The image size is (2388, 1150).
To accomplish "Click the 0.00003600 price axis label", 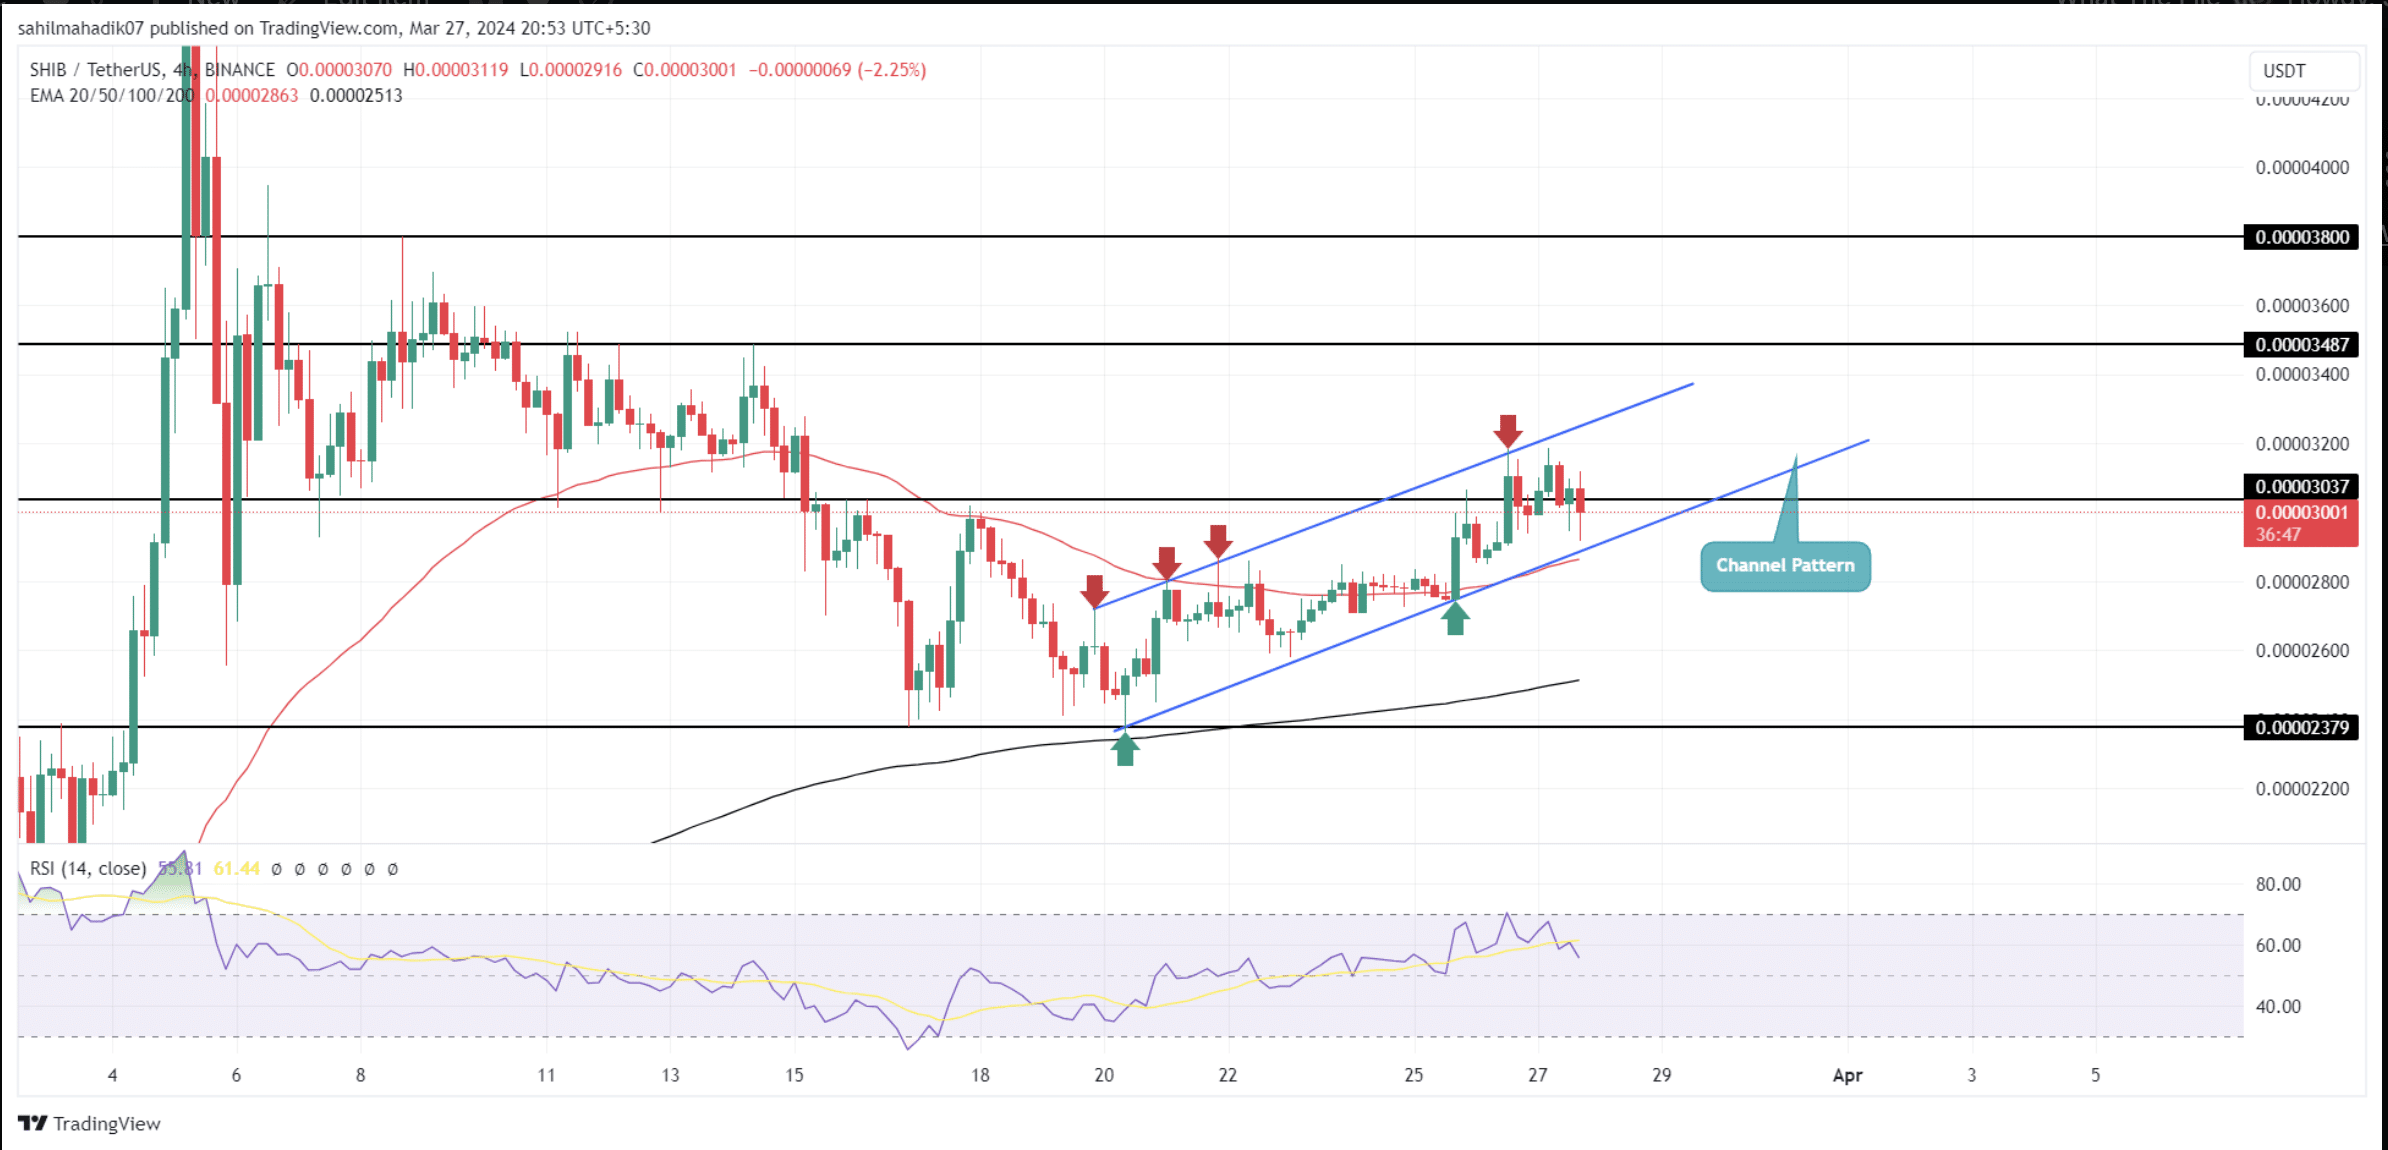I will [2302, 306].
